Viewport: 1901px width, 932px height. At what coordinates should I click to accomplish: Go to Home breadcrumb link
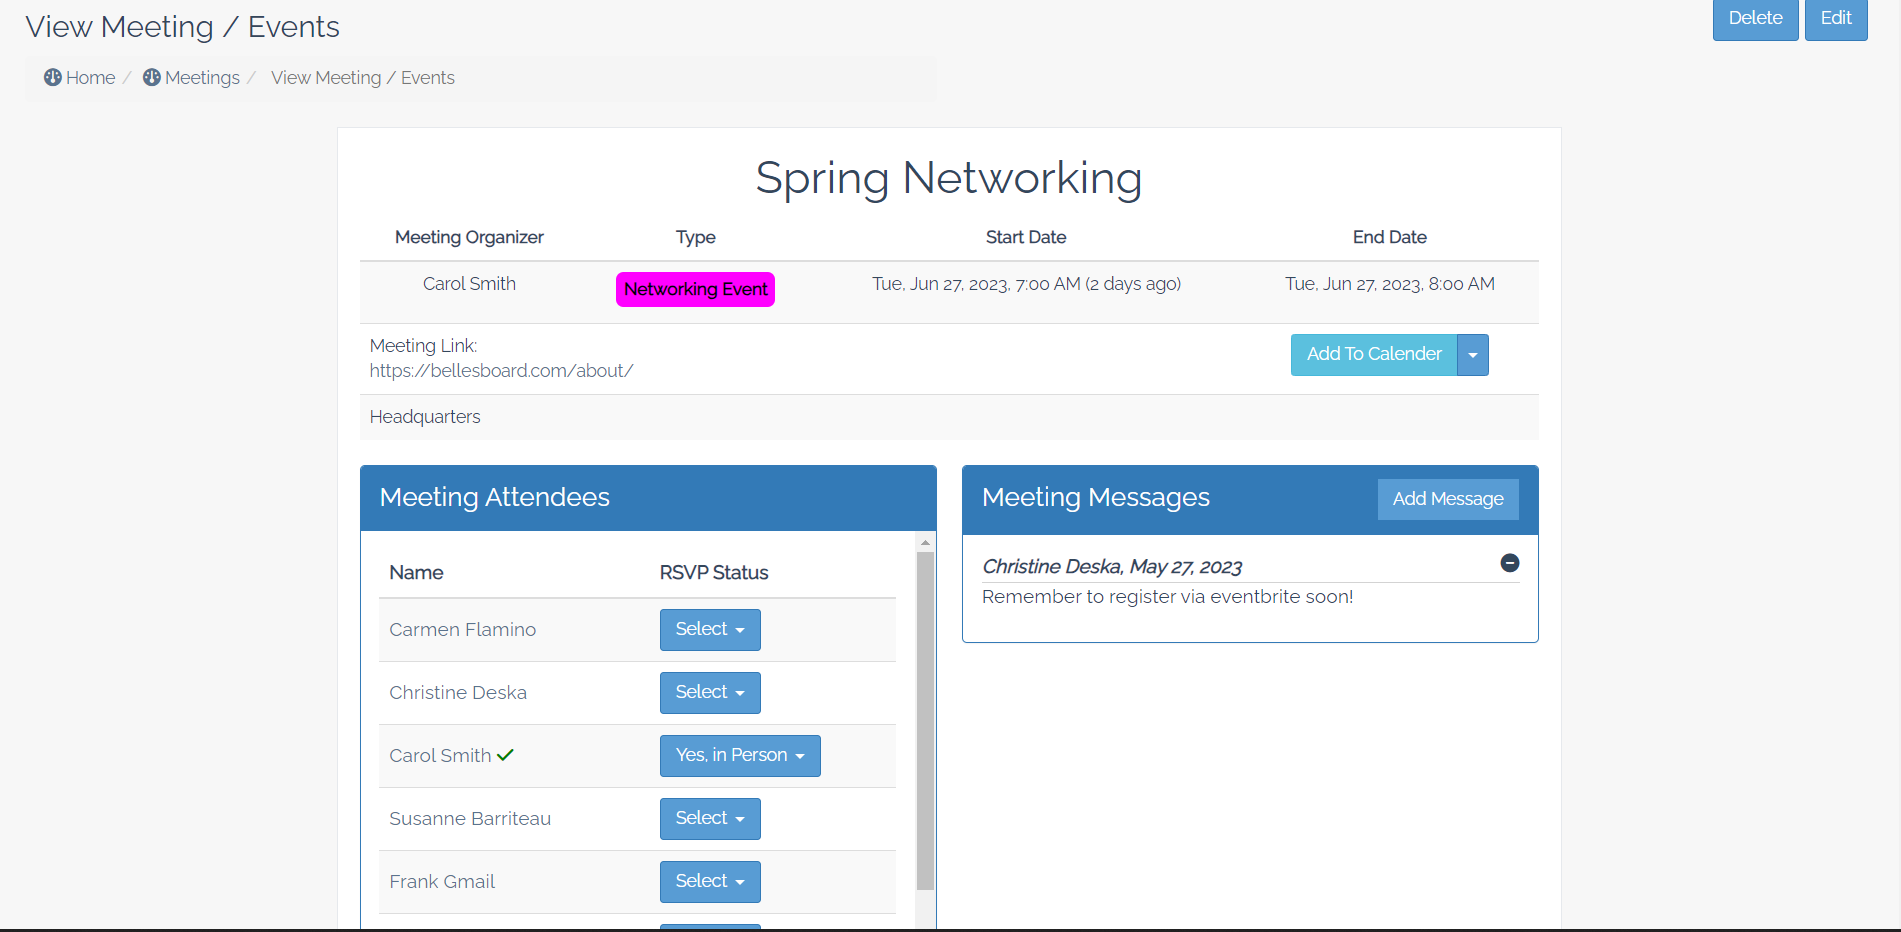[x=90, y=78]
